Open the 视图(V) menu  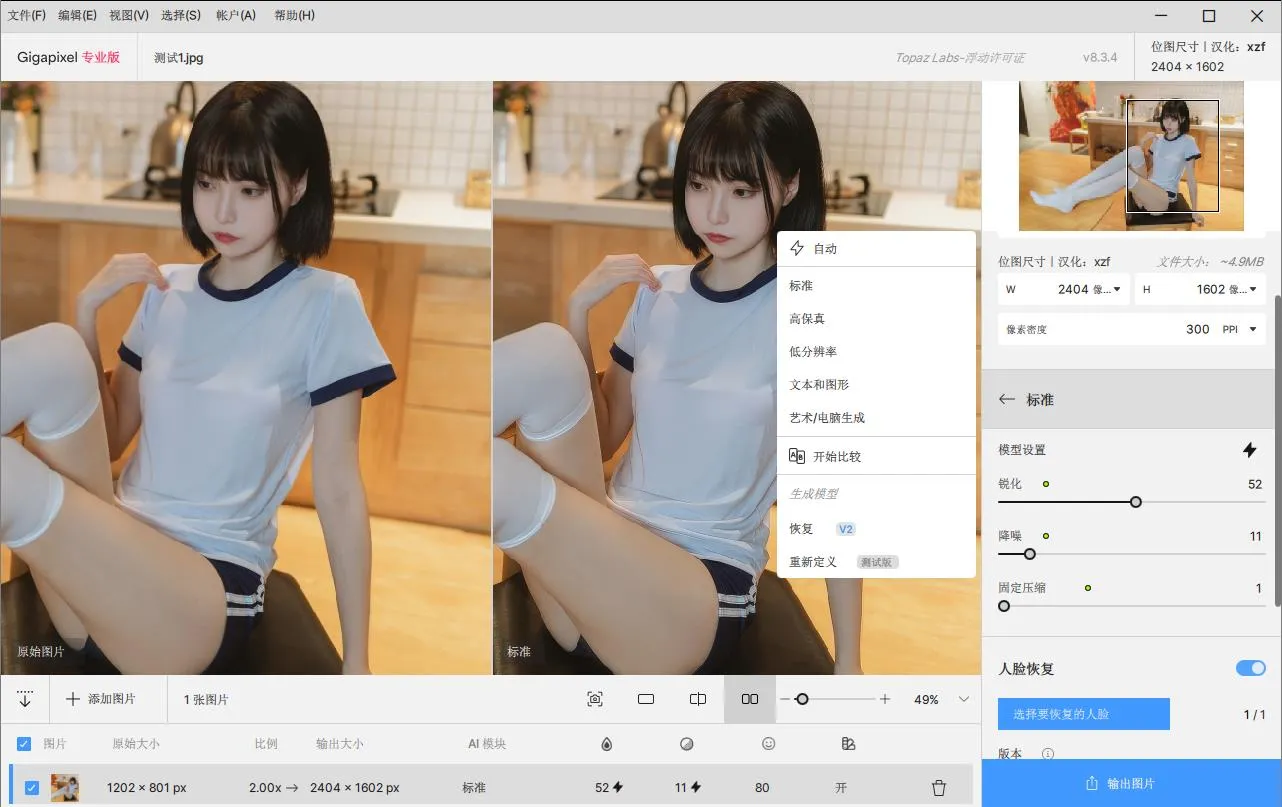[128, 15]
